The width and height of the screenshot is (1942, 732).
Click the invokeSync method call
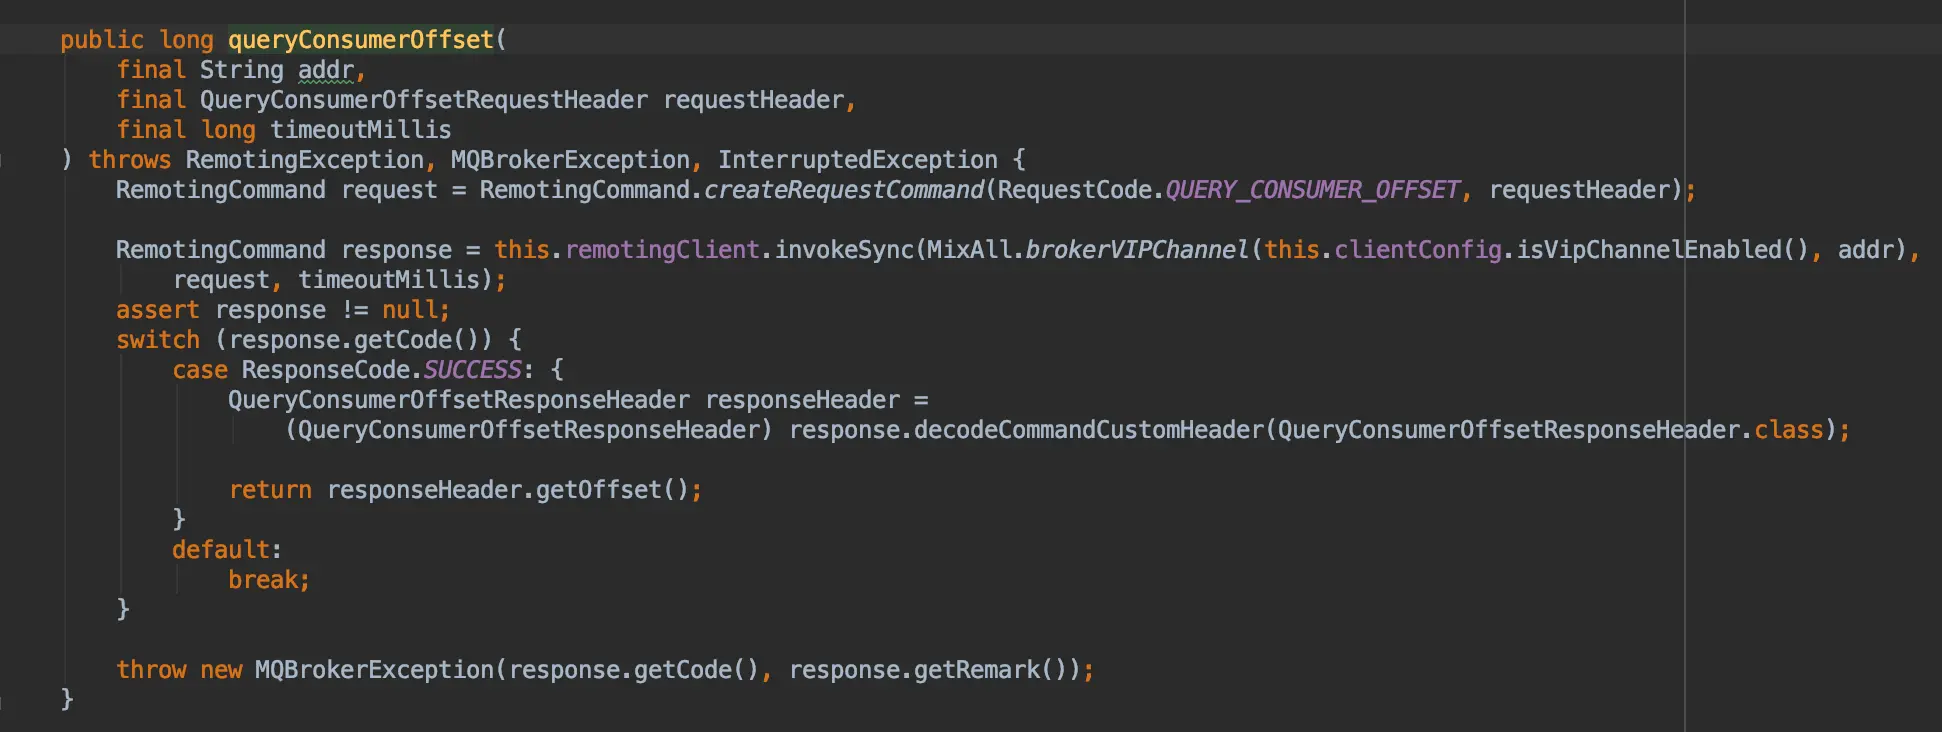click(x=845, y=250)
